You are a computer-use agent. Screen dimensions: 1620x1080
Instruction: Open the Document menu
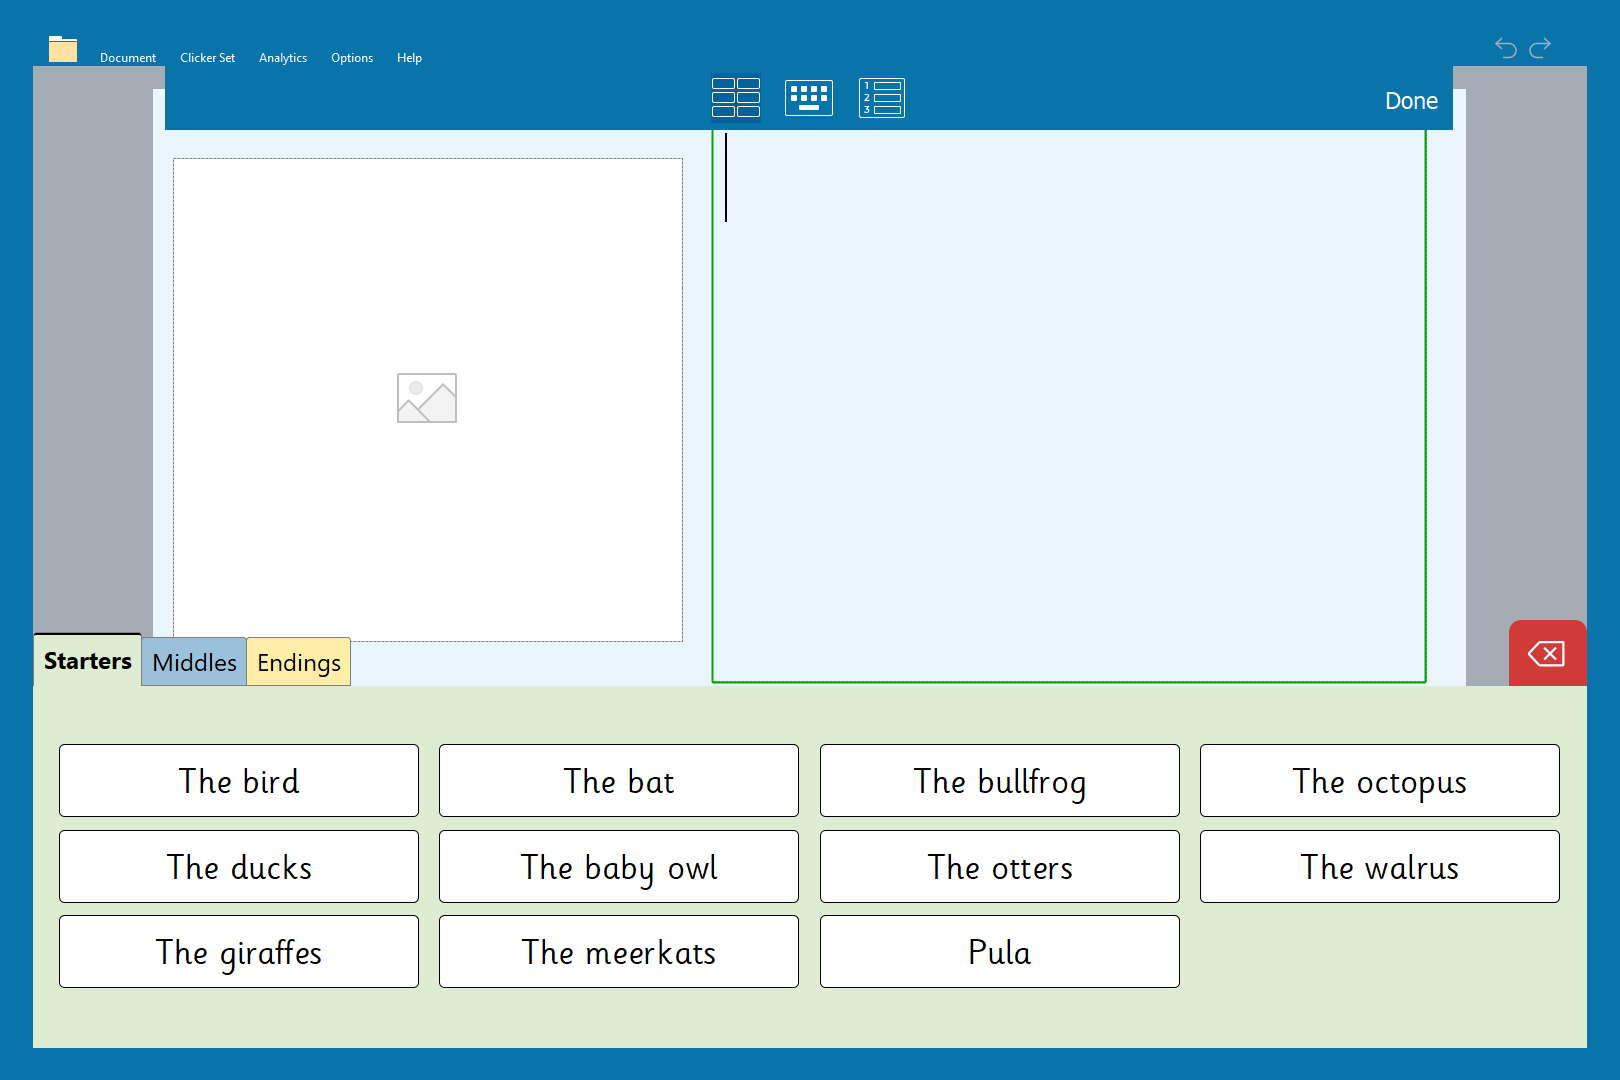click(128, 58)
